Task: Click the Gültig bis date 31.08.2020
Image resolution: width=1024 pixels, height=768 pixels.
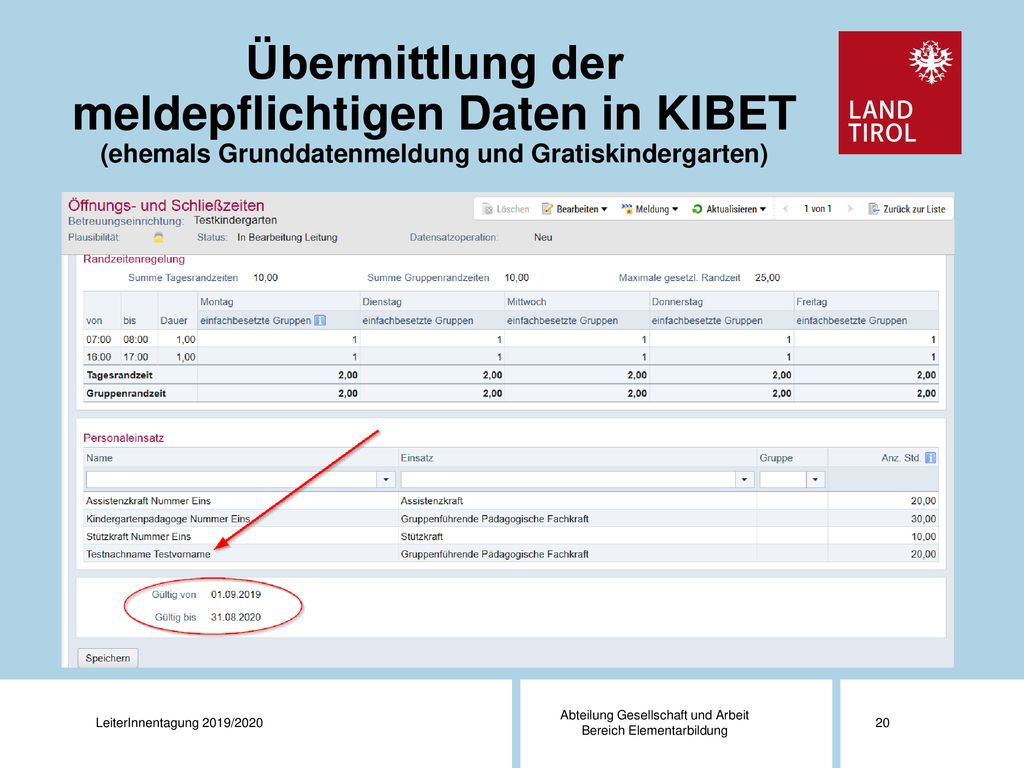Action: pos(236,617)
